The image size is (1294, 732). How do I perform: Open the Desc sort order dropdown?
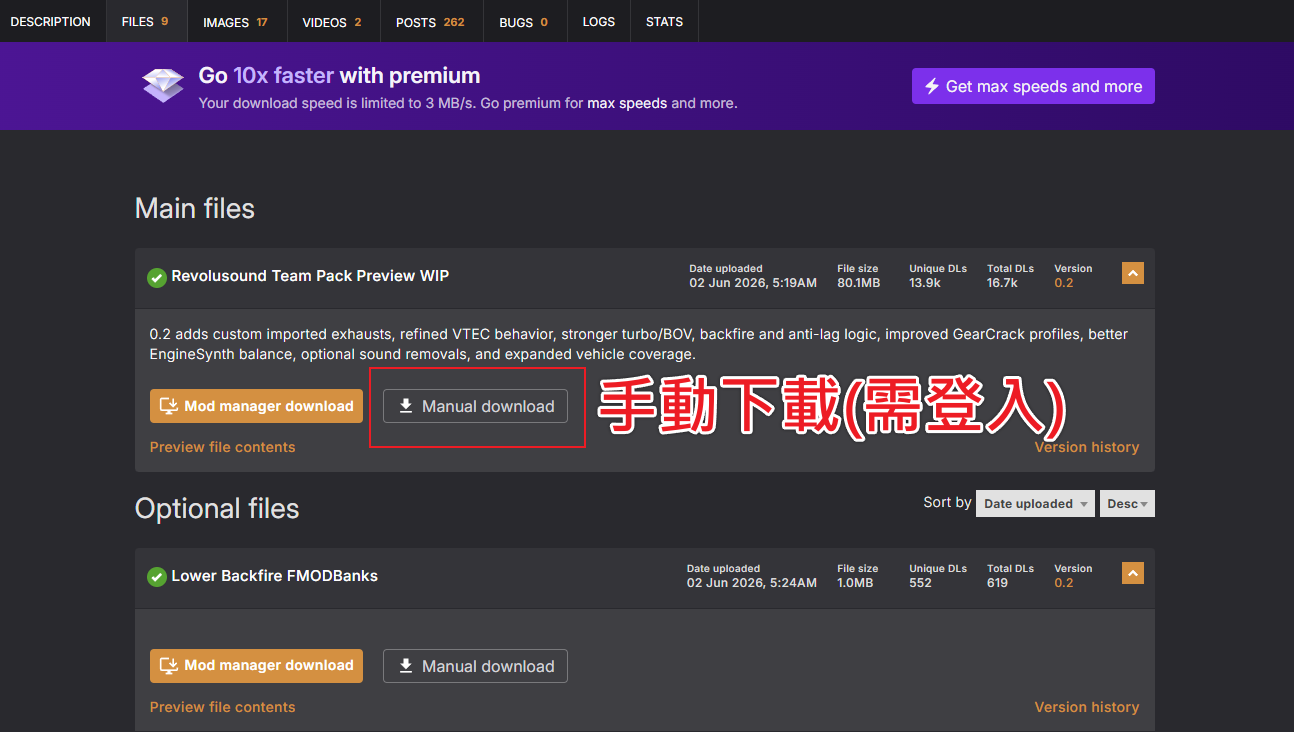click(x=1127, y=504)
